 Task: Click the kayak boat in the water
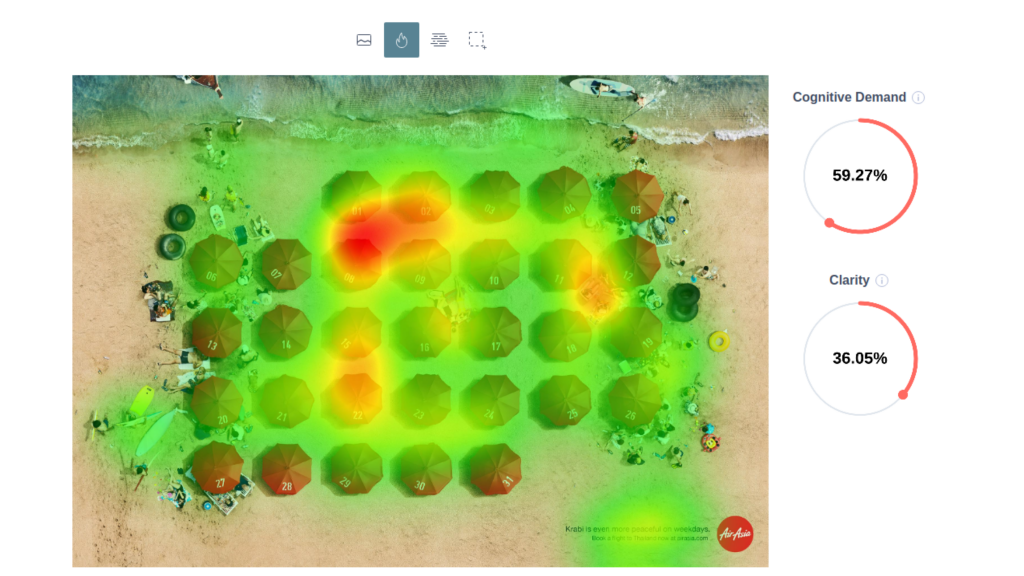(x=601, y=88)
